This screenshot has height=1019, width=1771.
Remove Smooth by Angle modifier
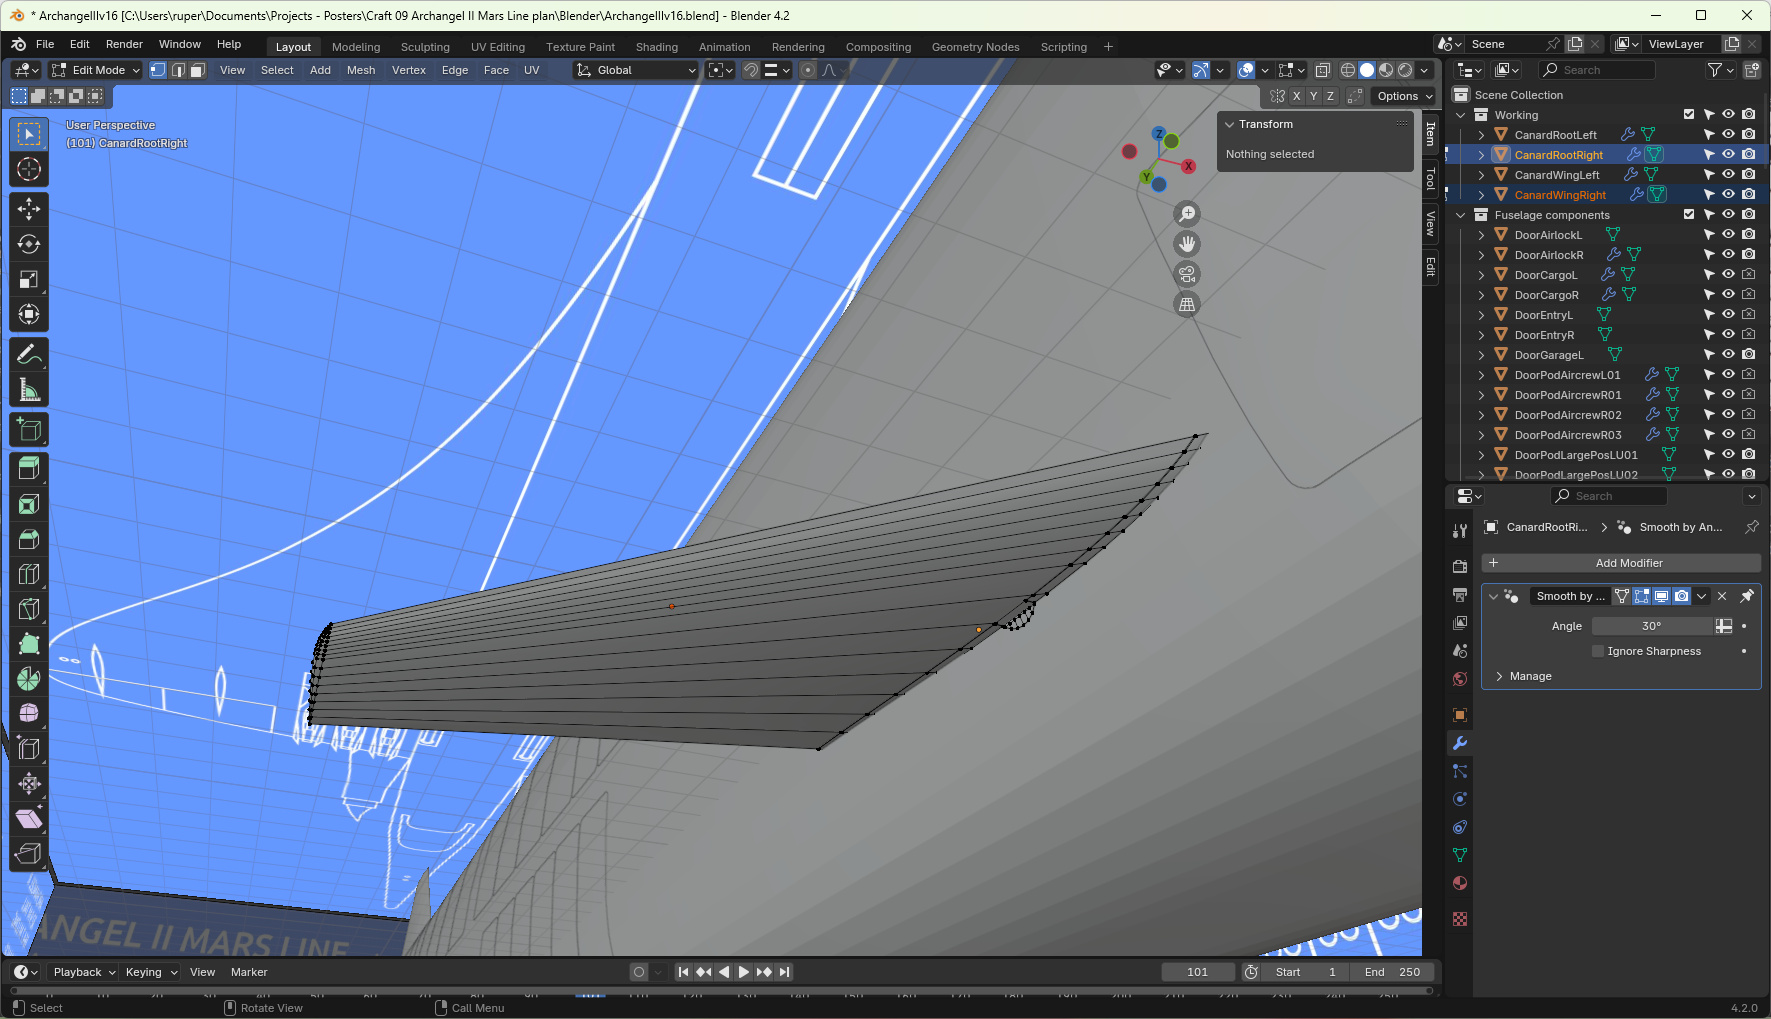(1722, 596)
